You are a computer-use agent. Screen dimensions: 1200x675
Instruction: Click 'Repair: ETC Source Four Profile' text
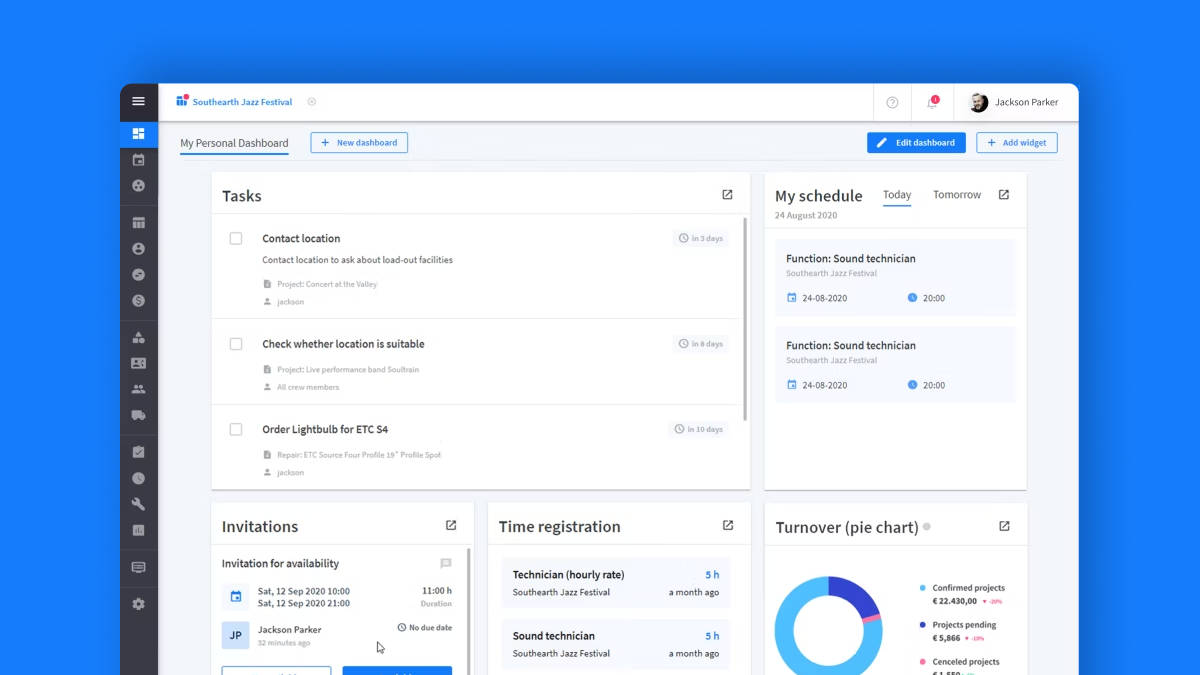pos(358,455)
